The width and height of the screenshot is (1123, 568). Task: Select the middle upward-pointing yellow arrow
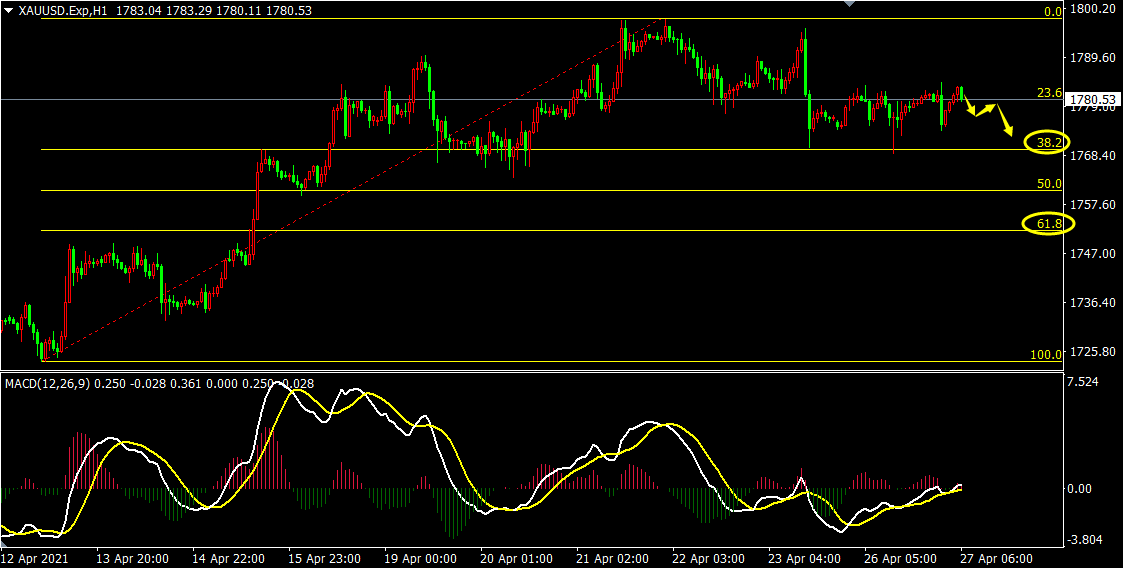(985, 108)
